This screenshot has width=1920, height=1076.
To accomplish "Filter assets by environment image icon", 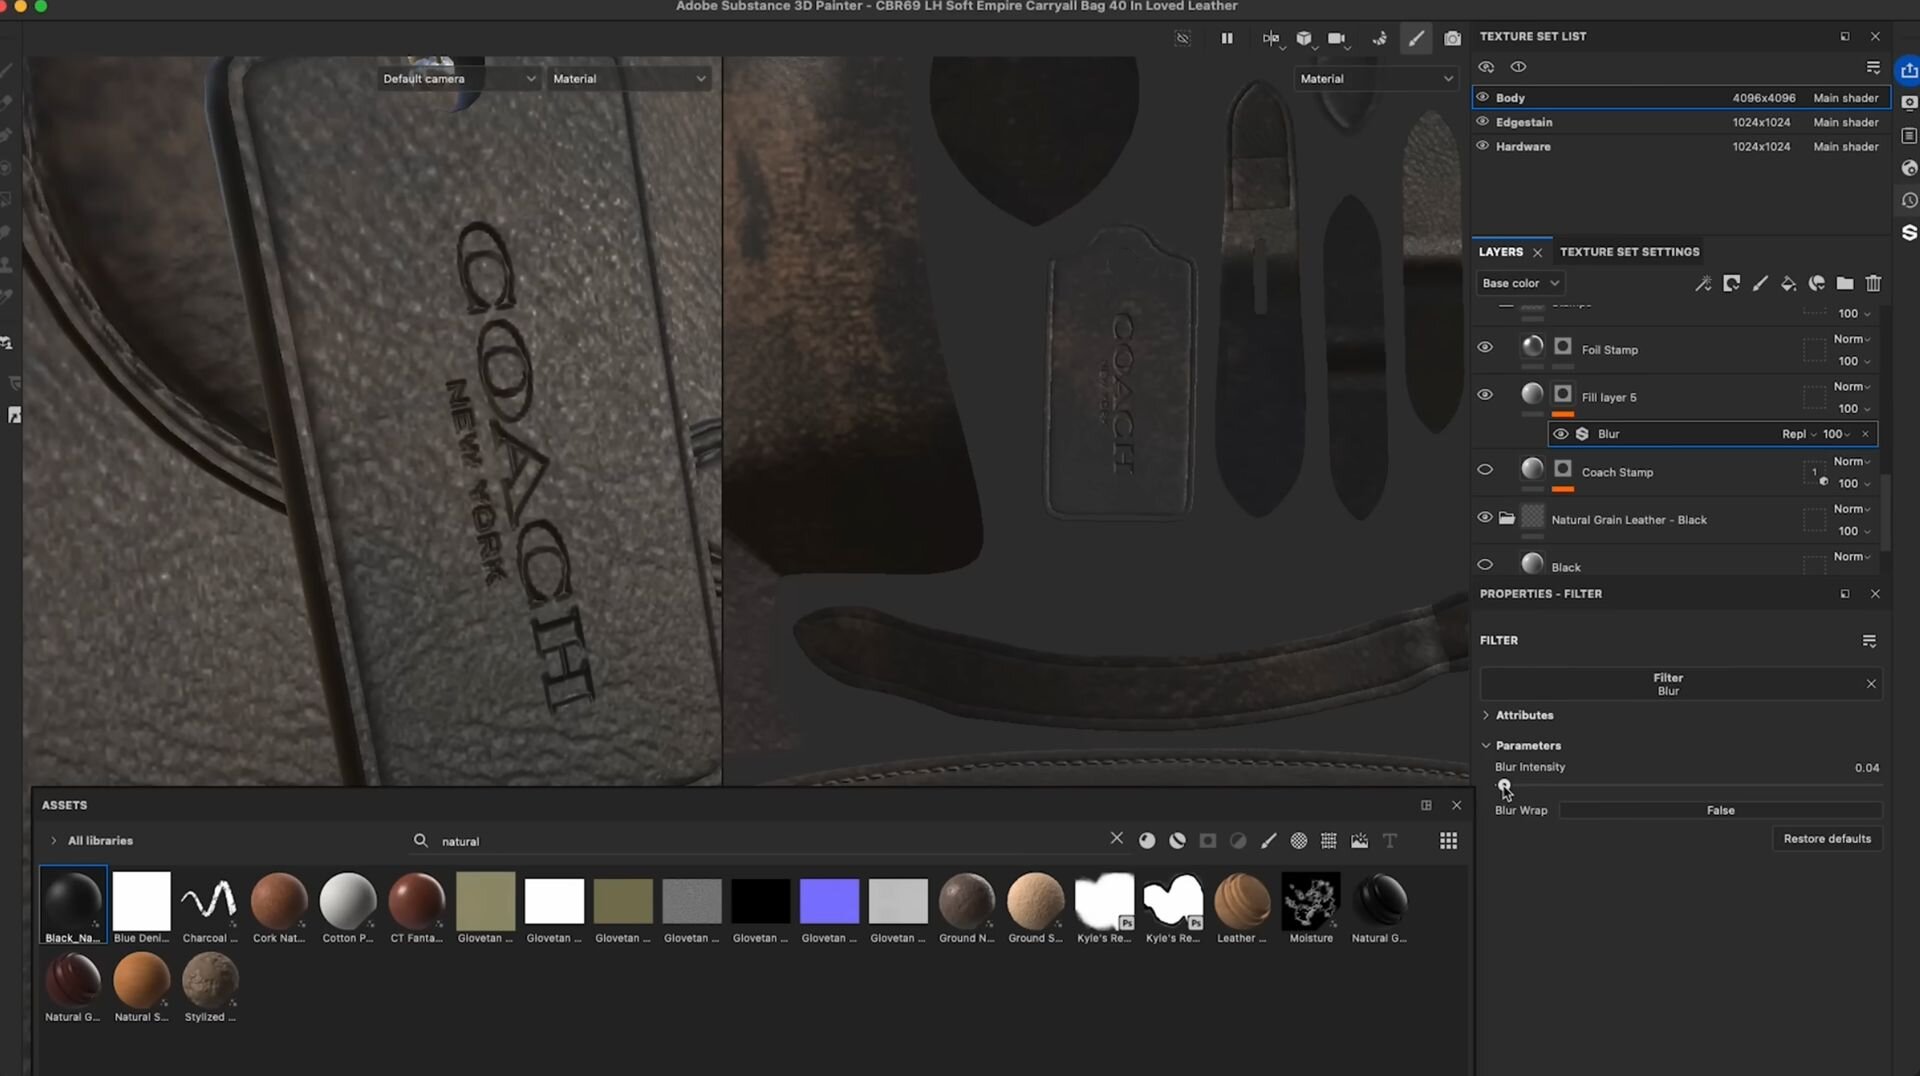I will [1359, 841].
